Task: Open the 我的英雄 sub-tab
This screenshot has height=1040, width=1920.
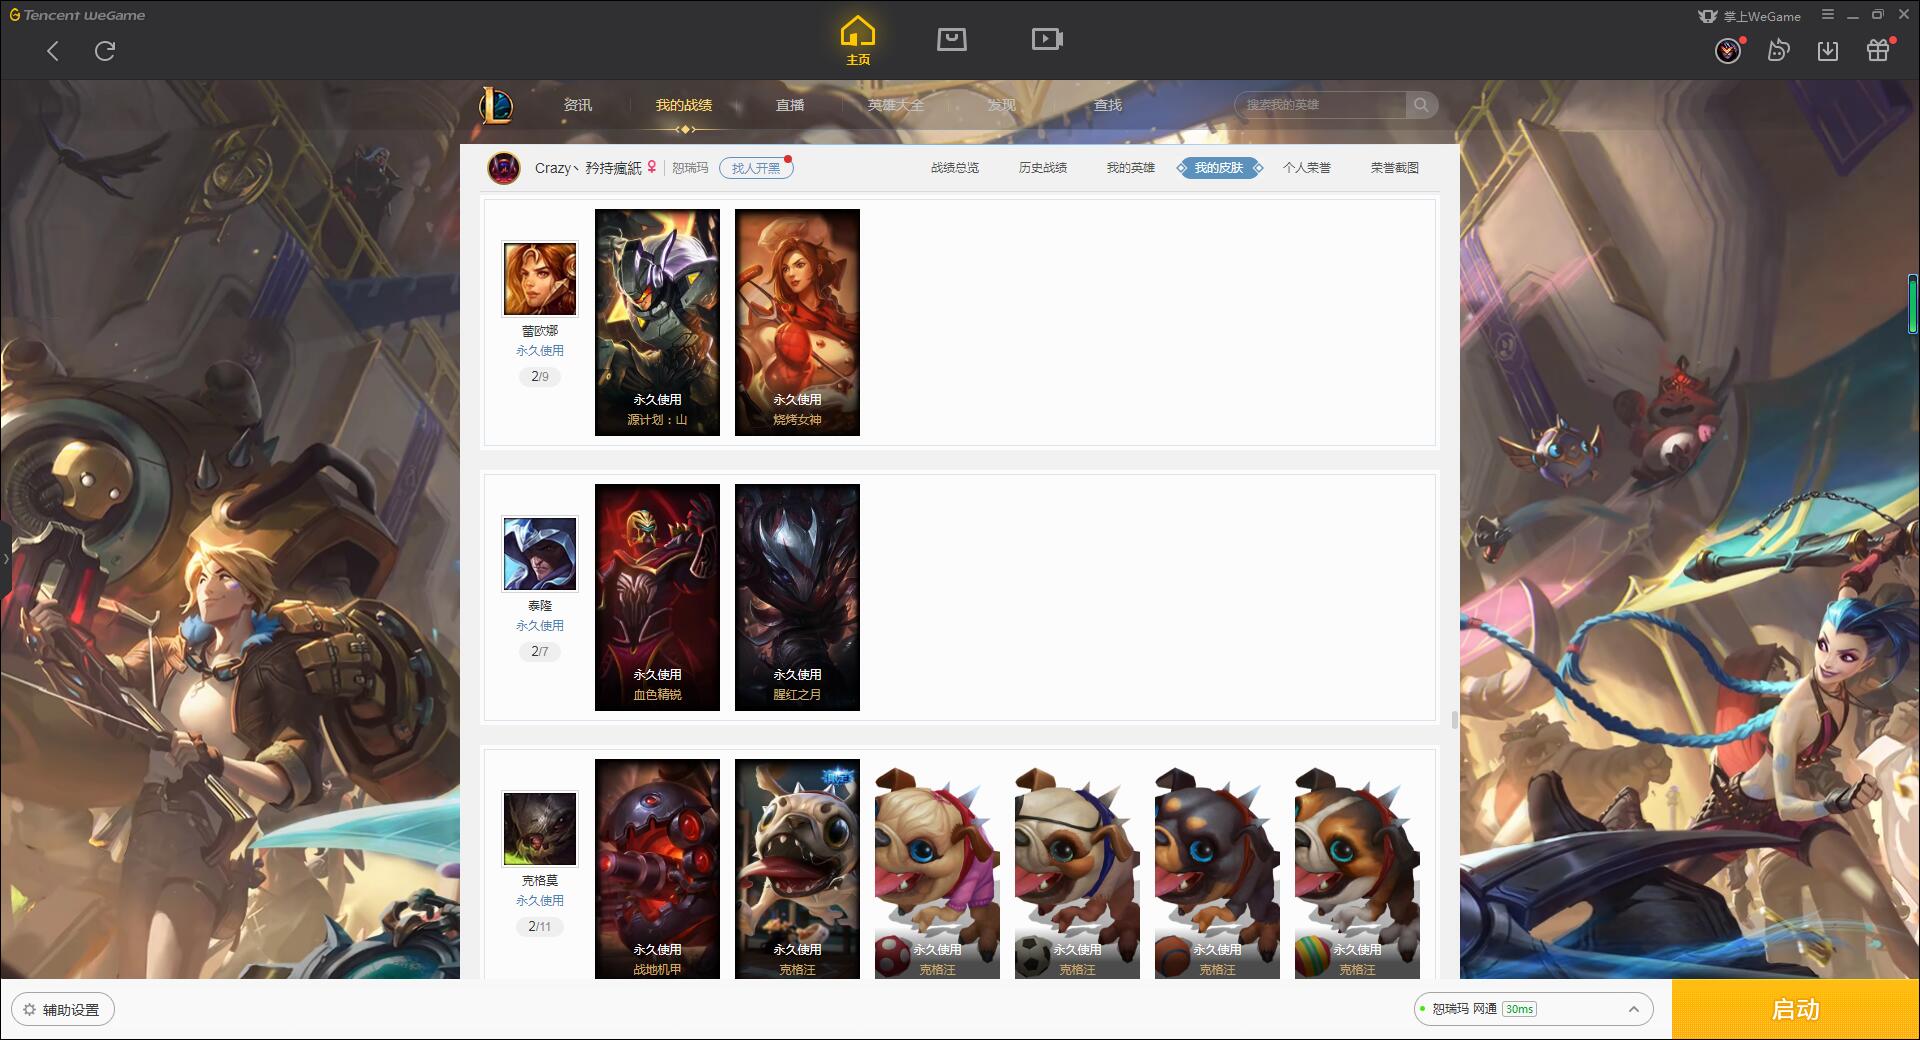Action: point(1131,168)
